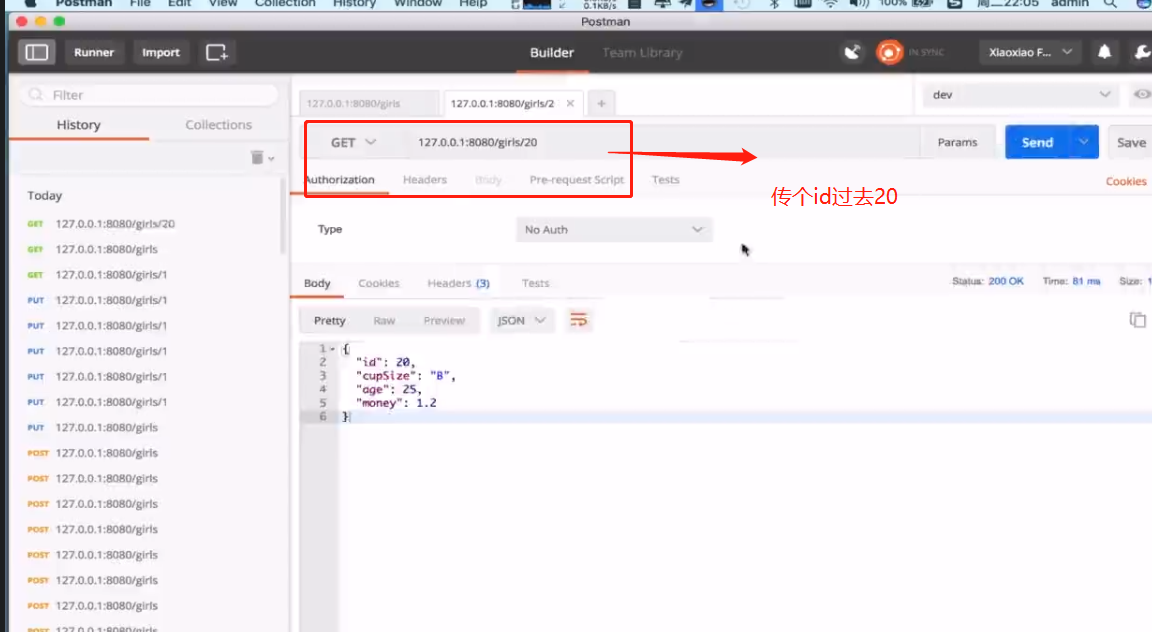Switch to response Tests tab
The height and width of the screenshot is (632, 1152).
(535, 283)
